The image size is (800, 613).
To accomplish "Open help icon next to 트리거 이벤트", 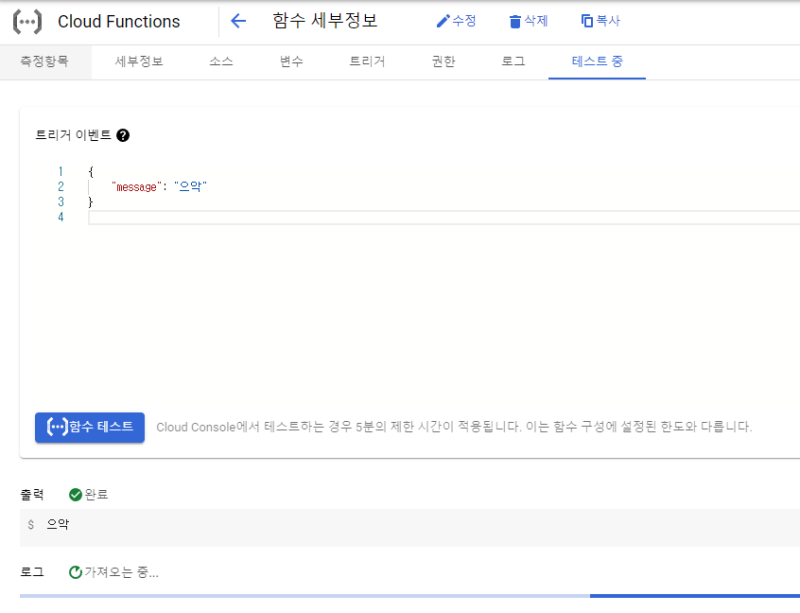I will point(123,136).
